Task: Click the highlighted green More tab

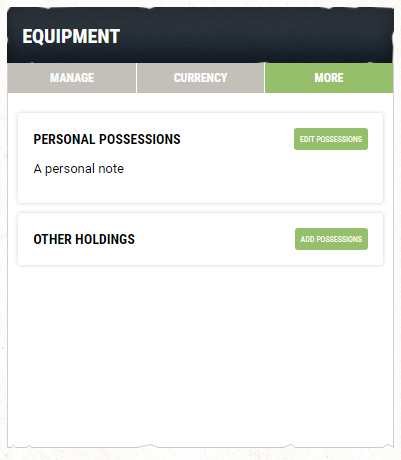Action: pos(329,78)
